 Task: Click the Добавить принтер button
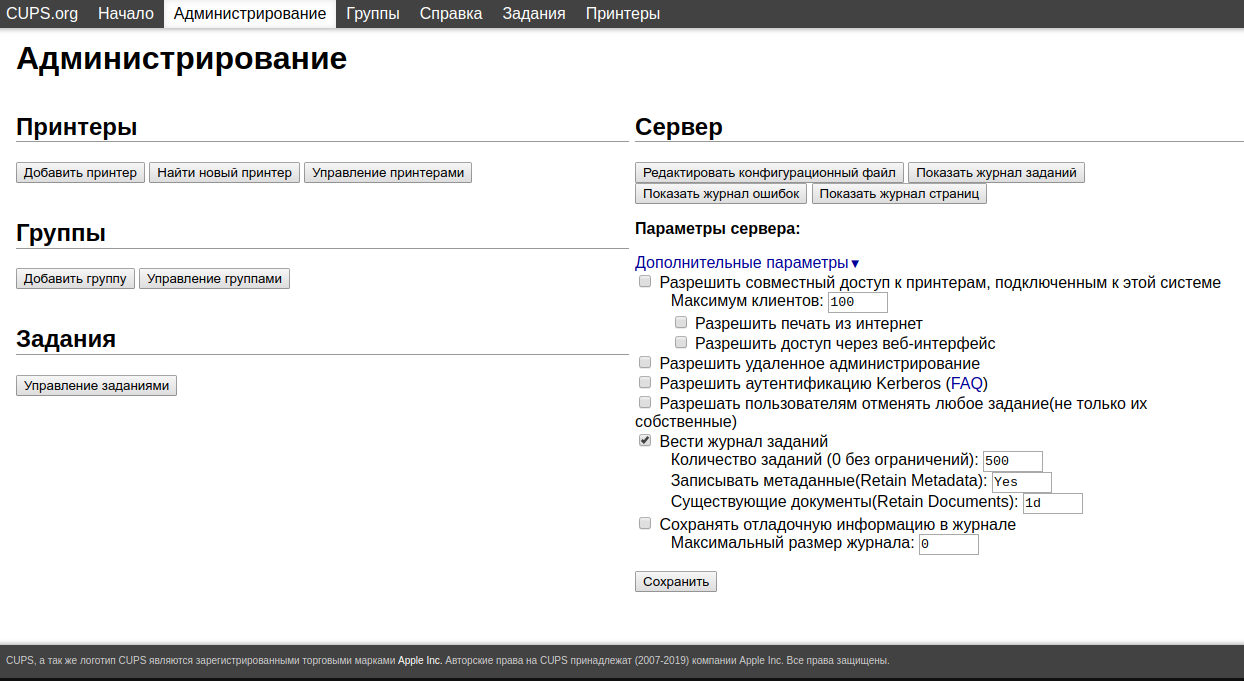pos(80,173)
